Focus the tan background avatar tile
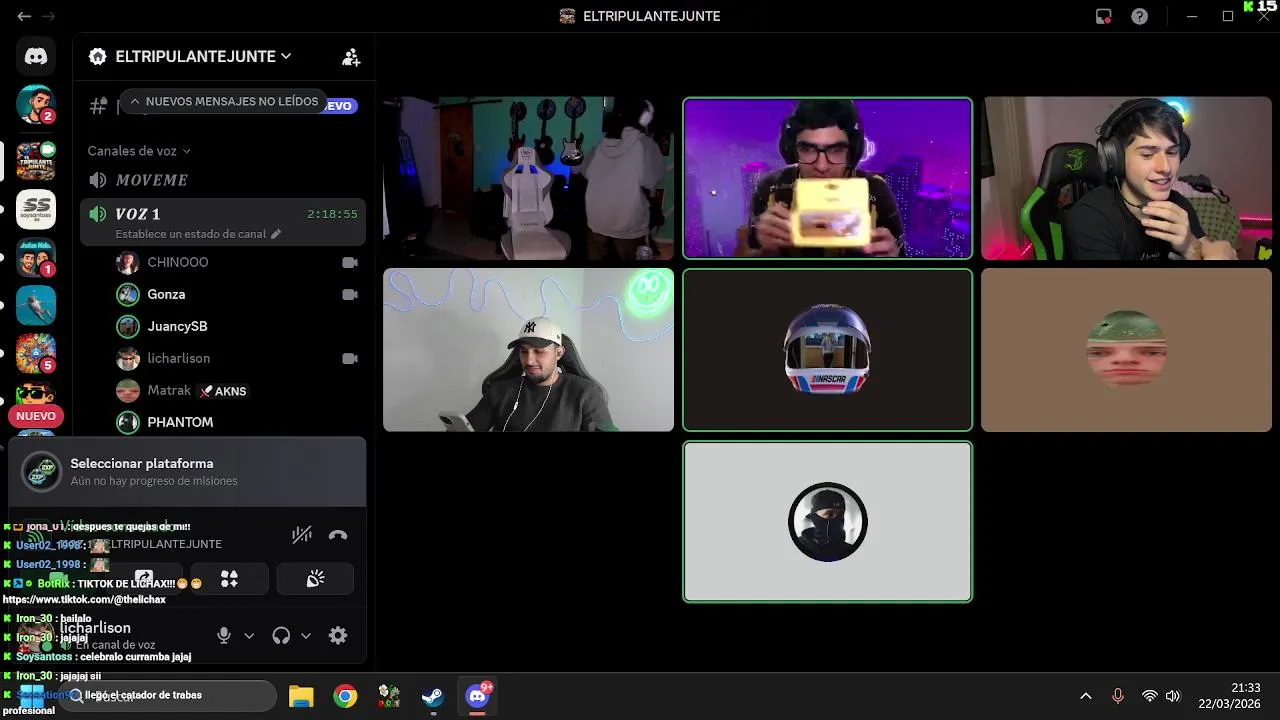 (1126, 350)
